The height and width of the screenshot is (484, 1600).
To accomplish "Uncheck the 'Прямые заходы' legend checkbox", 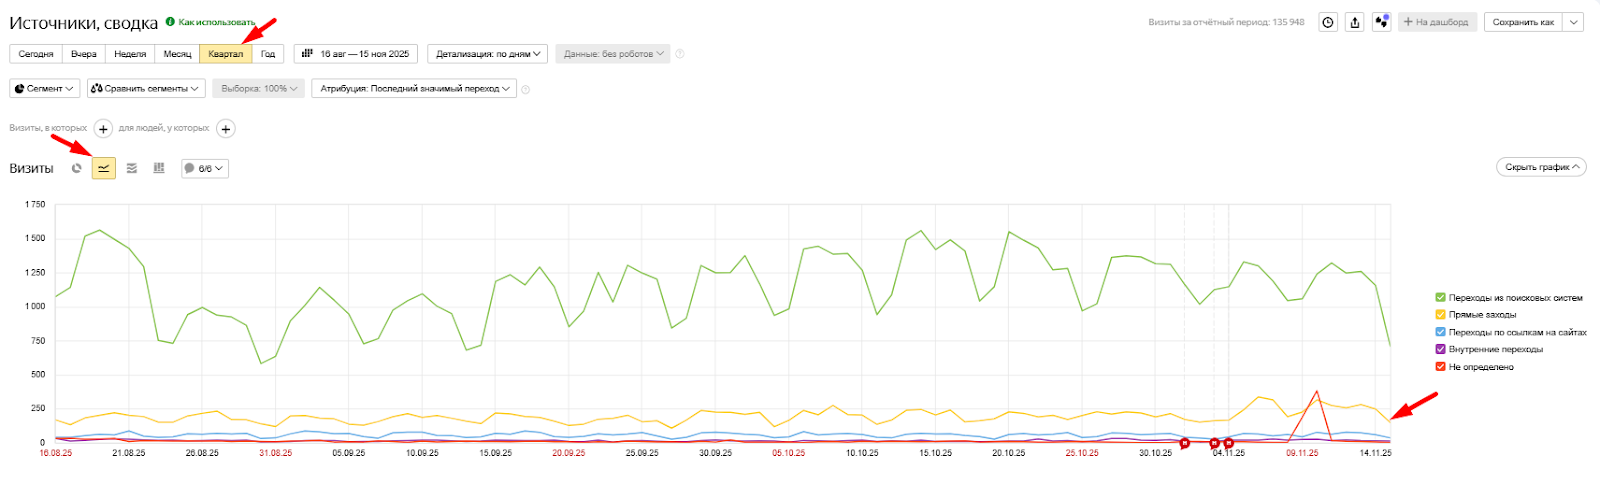I will (1441, 314).
